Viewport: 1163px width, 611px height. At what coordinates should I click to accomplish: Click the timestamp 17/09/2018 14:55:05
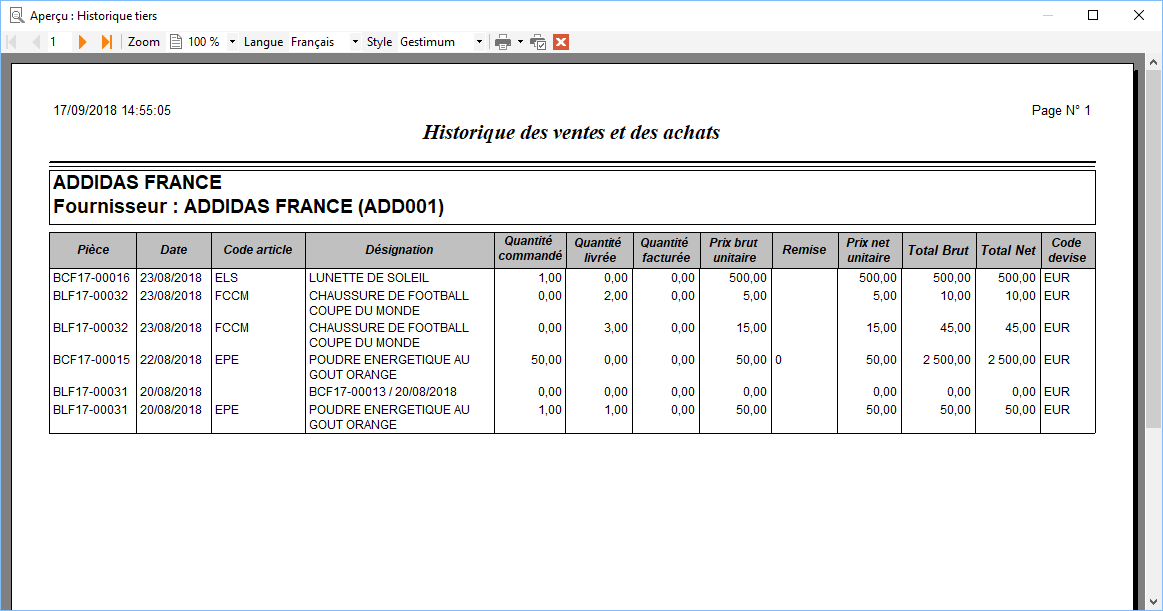tap(112, 110)
